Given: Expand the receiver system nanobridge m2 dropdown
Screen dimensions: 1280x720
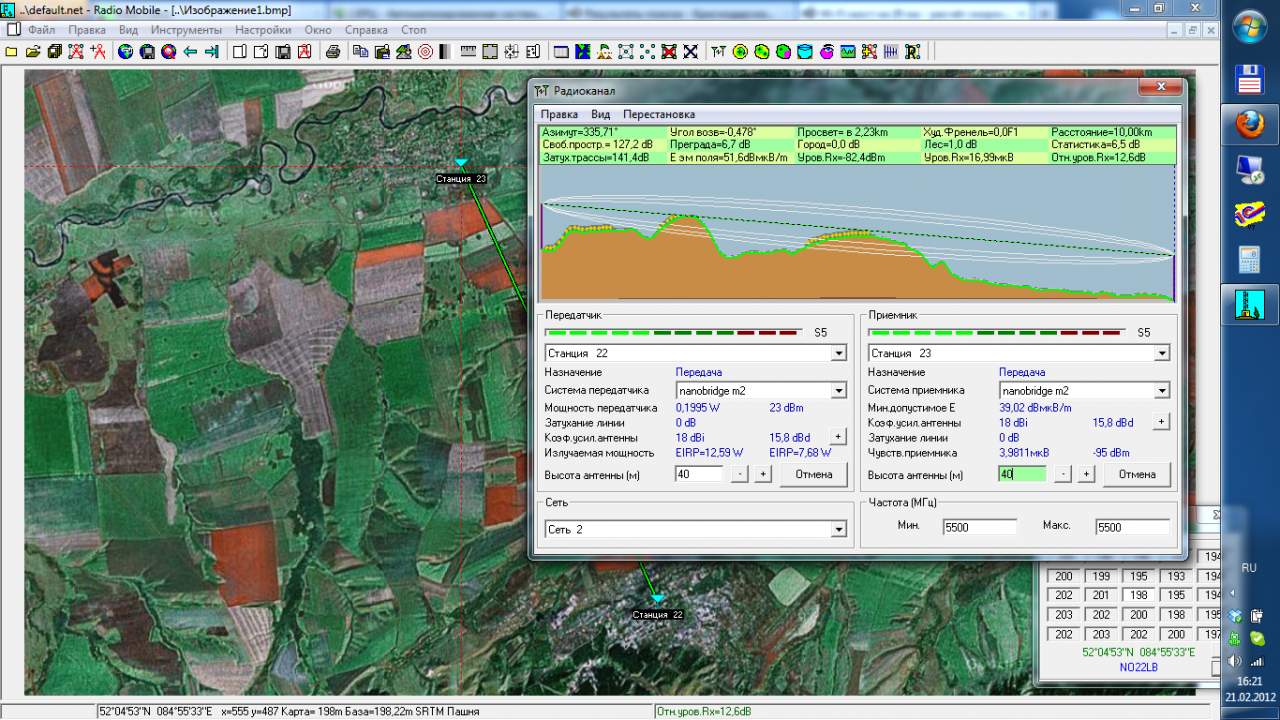Looking at the screenshot, I should [x=1161, y=391].
